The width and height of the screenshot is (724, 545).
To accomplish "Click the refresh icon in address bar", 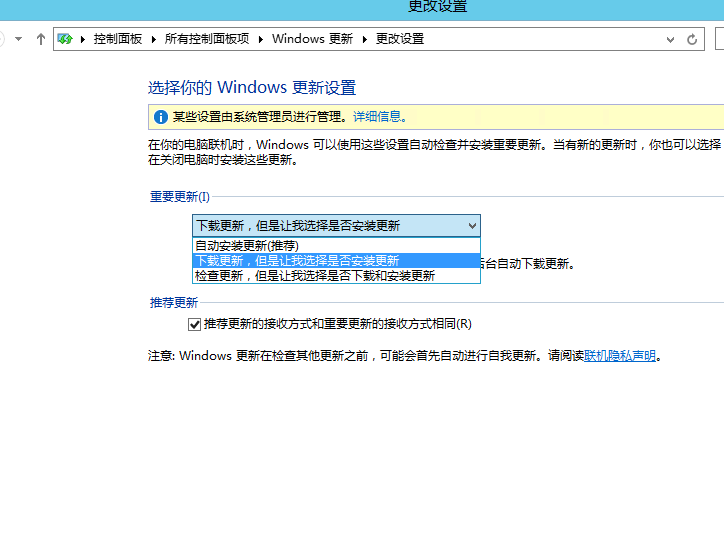I will point(692,39).
